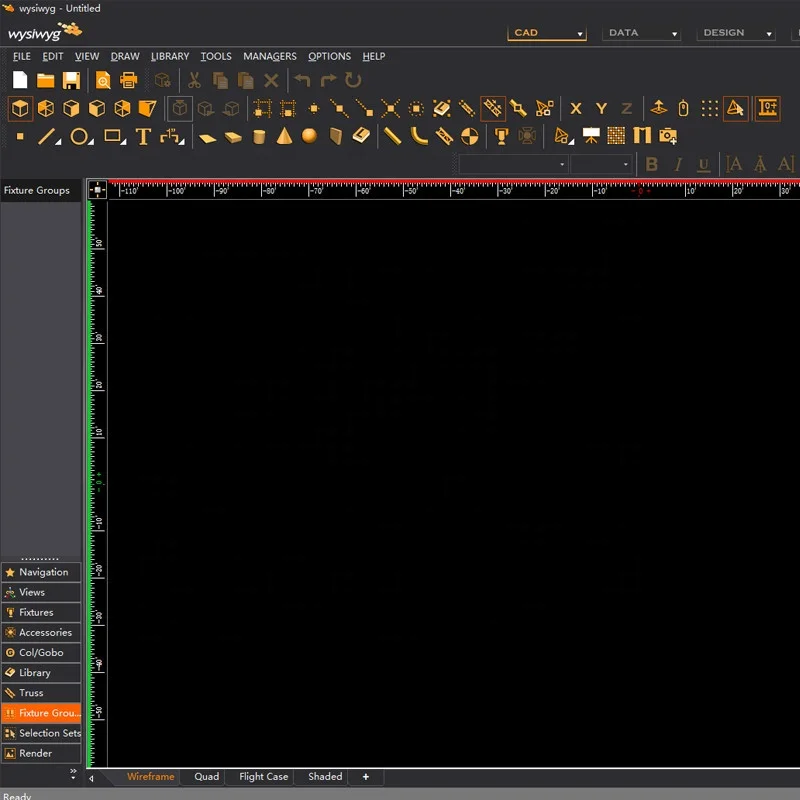This screenshot has width=800, height=800.
Task: Open the LIBRARY menu
Action: 170,57
